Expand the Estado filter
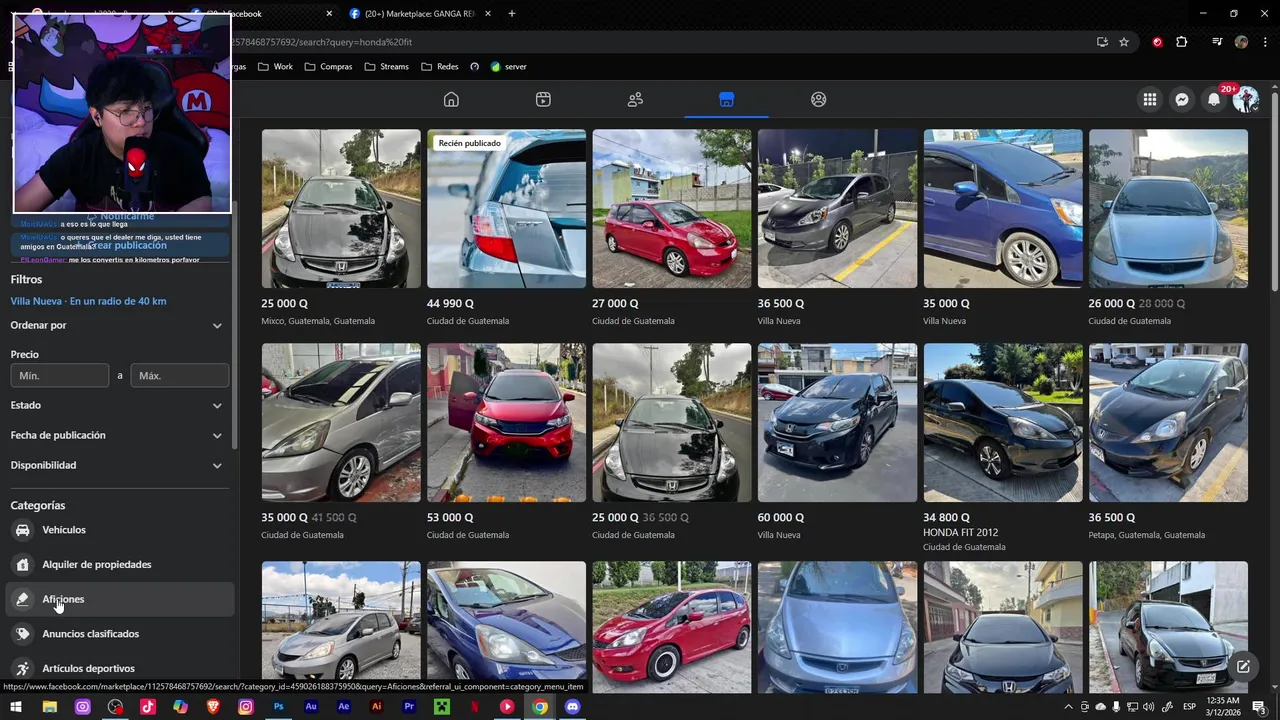Image resolution: width=1280 pixels, height=720 pixels. (x=118, y=405)
